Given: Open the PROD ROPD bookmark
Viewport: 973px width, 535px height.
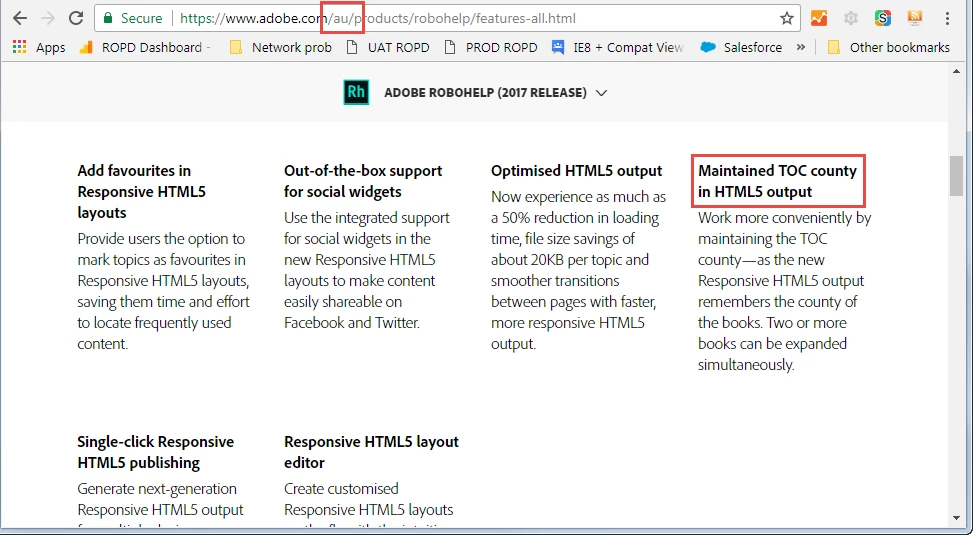Looking at the screenshot, I should tap(491, 47).
